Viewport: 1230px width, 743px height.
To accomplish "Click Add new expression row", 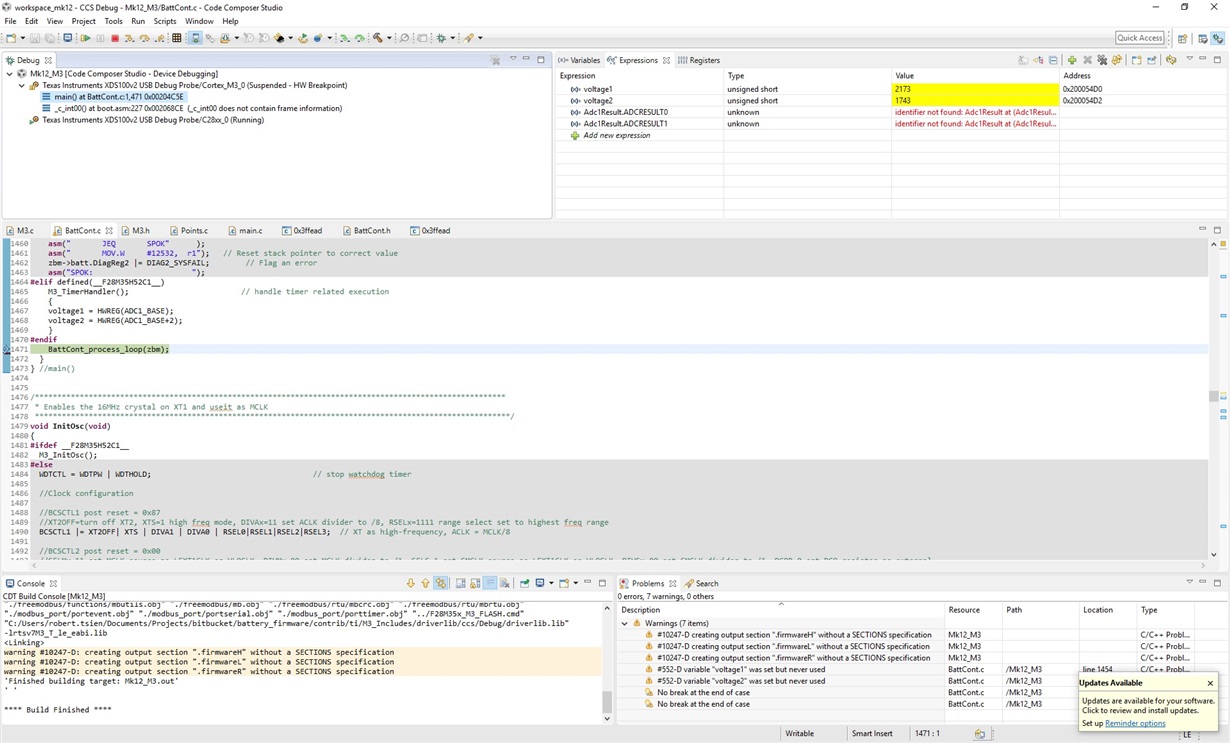I will click(x=616, y=135).
